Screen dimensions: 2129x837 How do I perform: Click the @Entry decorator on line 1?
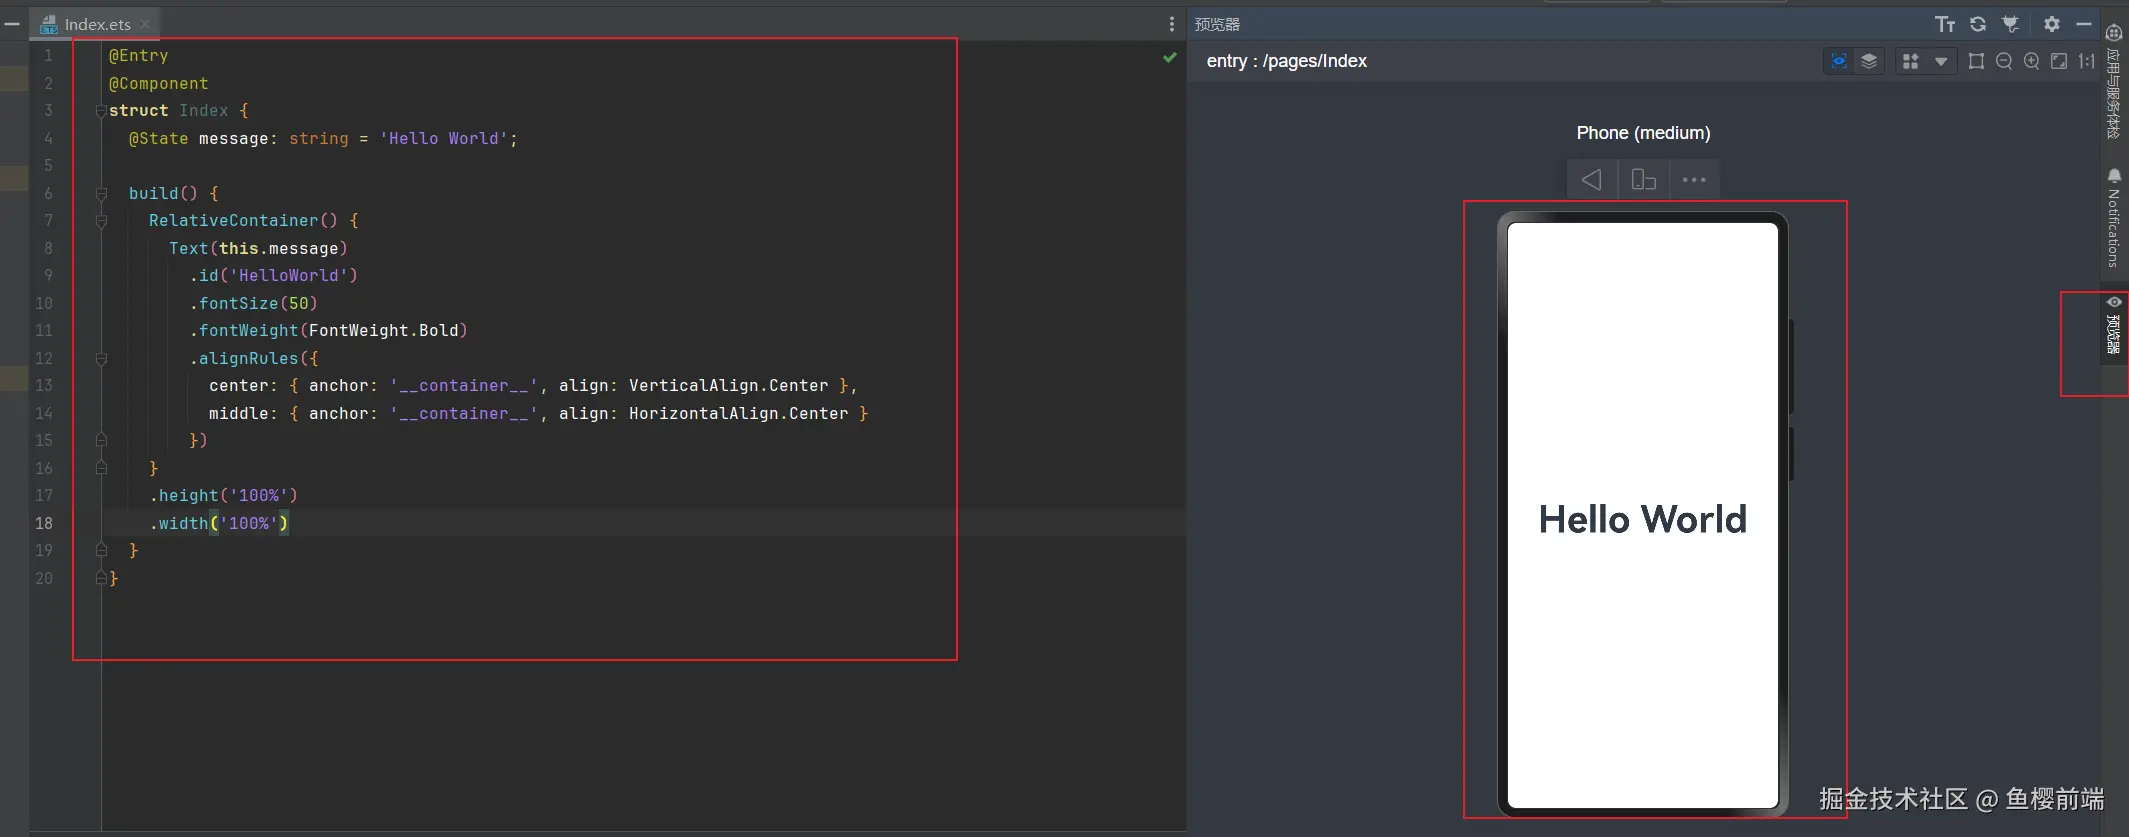click(x=138, y=56)
